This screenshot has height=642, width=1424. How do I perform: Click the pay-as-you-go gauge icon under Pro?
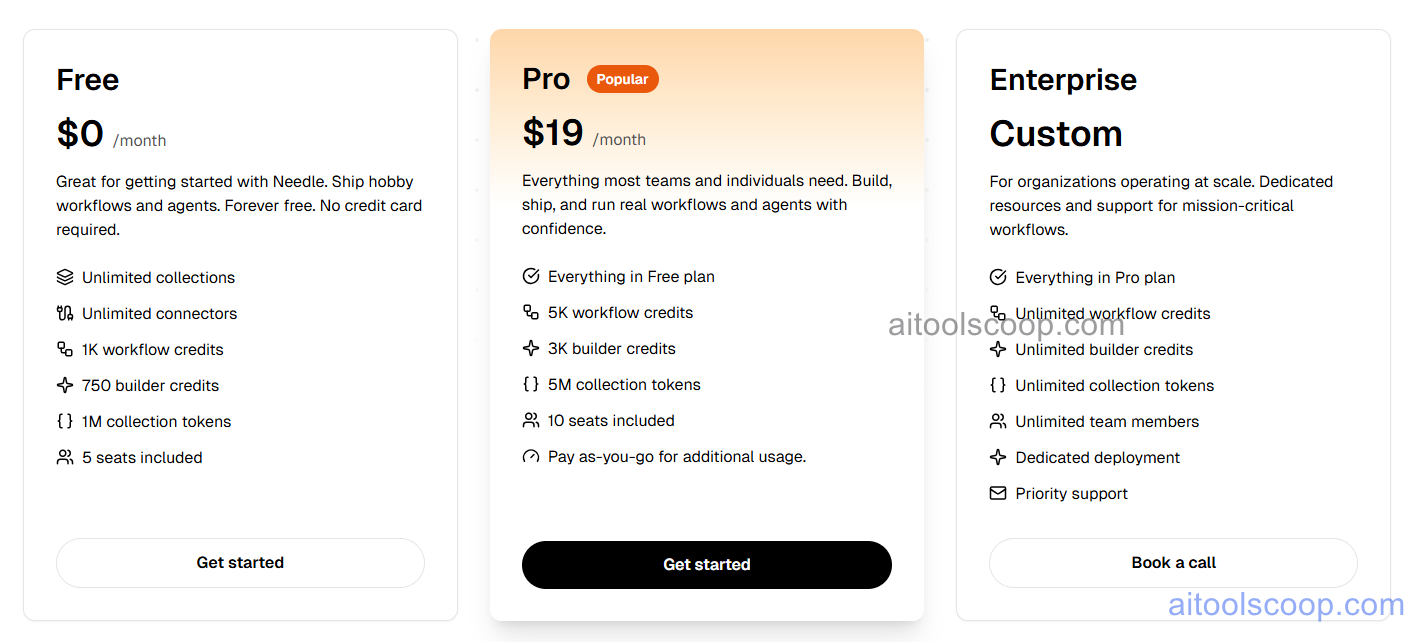(531, 456)
